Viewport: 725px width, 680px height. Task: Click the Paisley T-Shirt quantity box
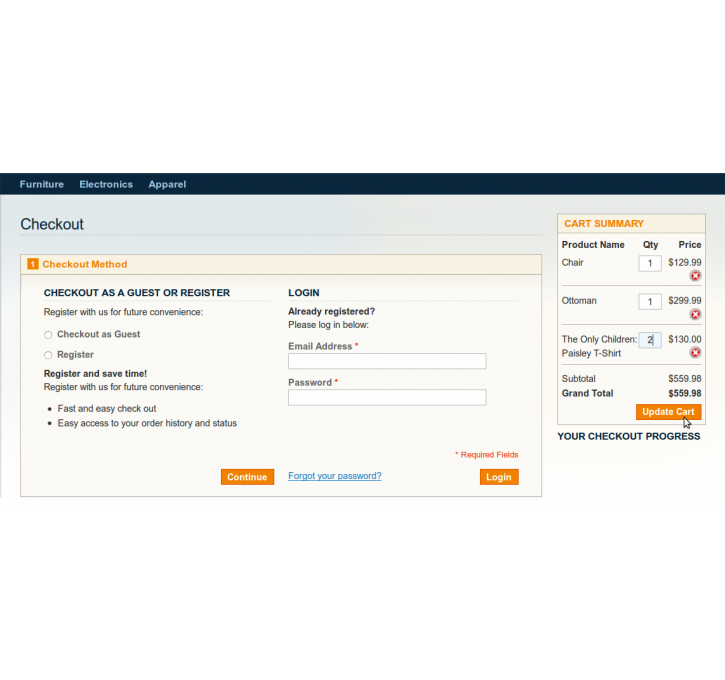tap(650, 340)
